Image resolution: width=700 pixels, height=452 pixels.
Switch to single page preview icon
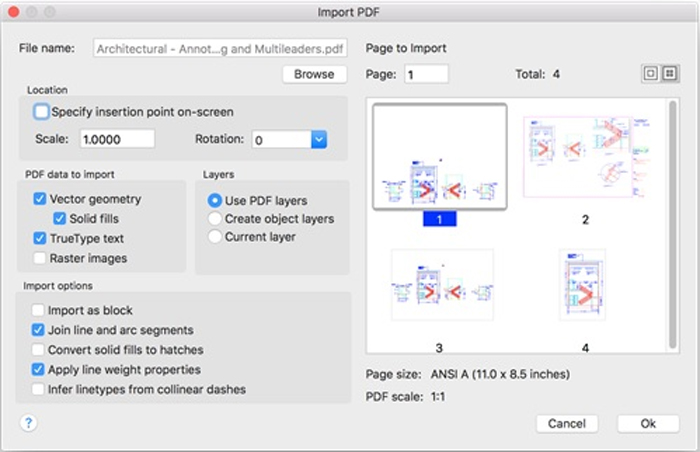pos(651,74)
